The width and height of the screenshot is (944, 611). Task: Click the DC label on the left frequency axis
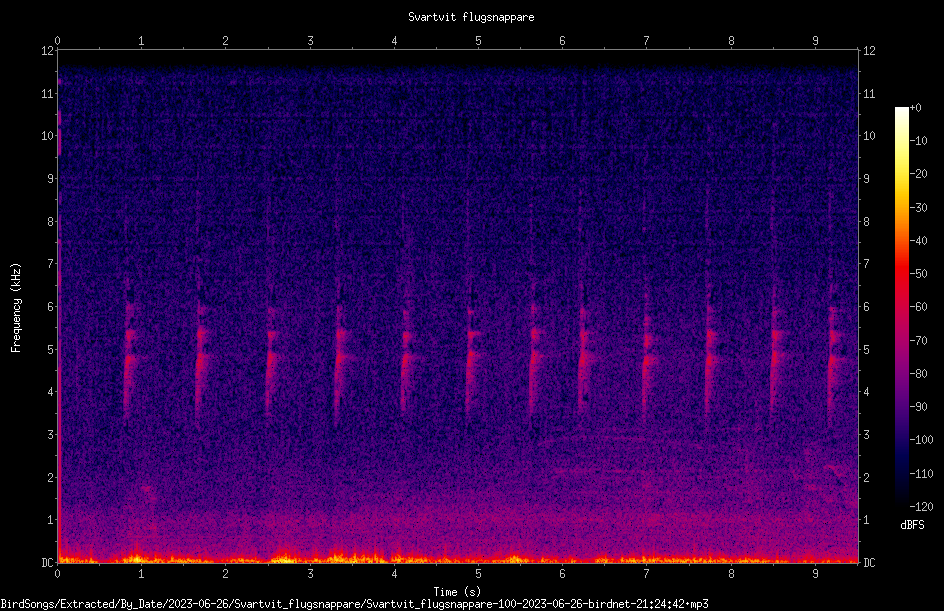[47, 563]
